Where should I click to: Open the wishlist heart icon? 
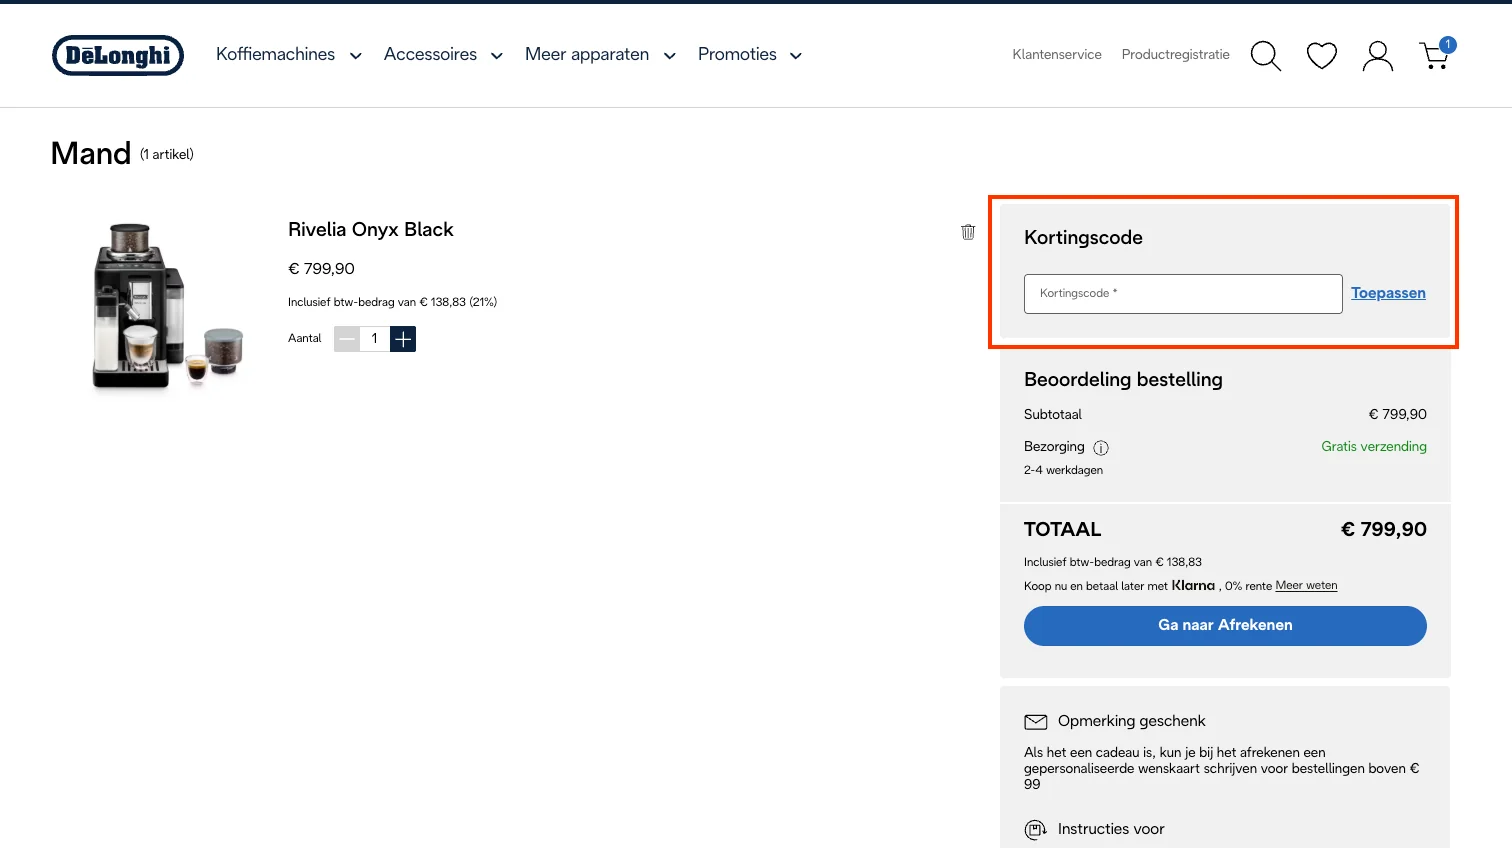point(1322,55)
